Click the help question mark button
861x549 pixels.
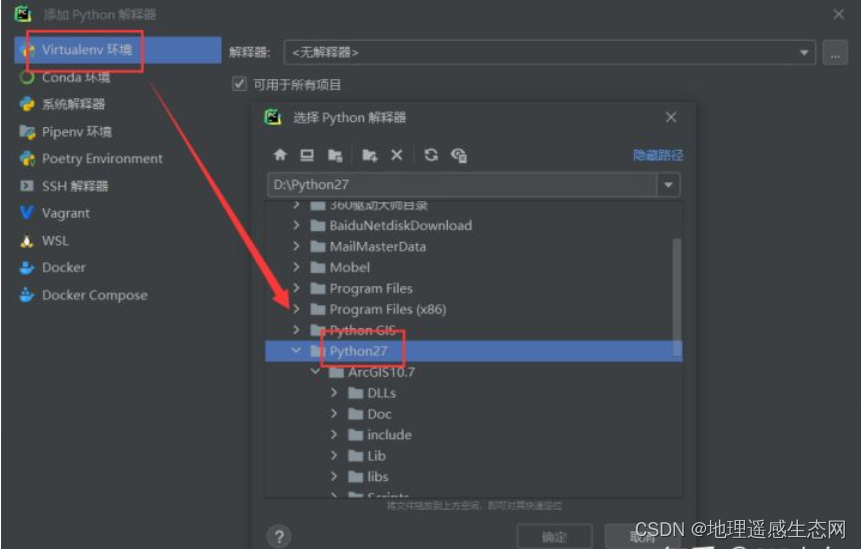coord(279,536)
